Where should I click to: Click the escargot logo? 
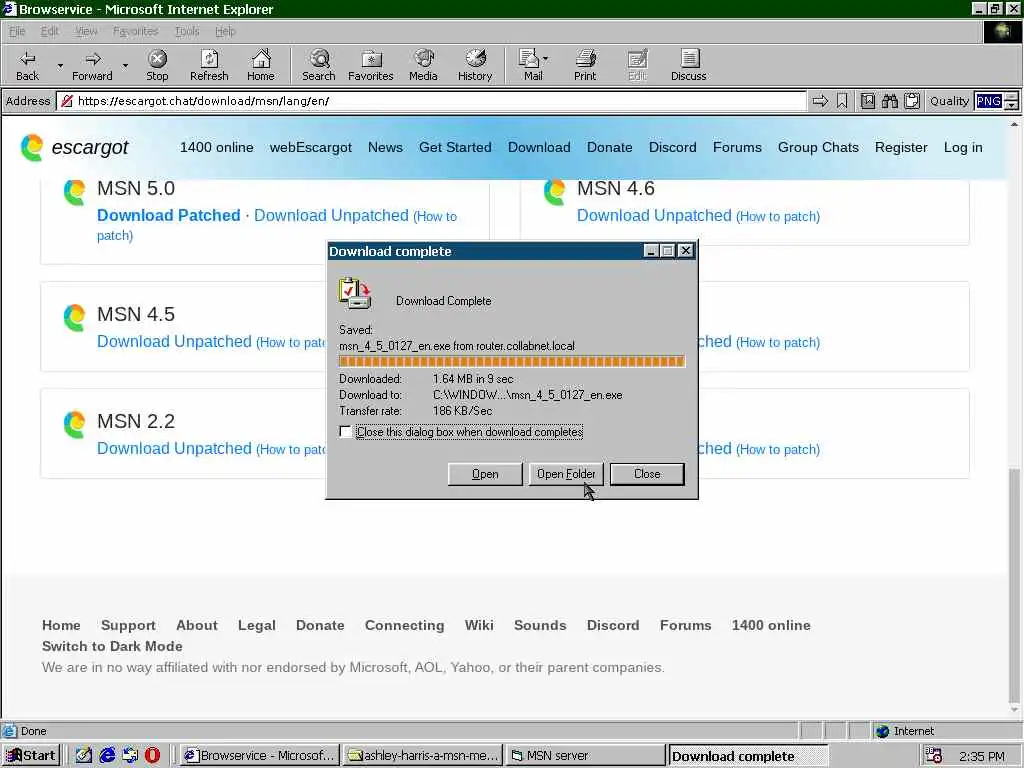(74, 148)
